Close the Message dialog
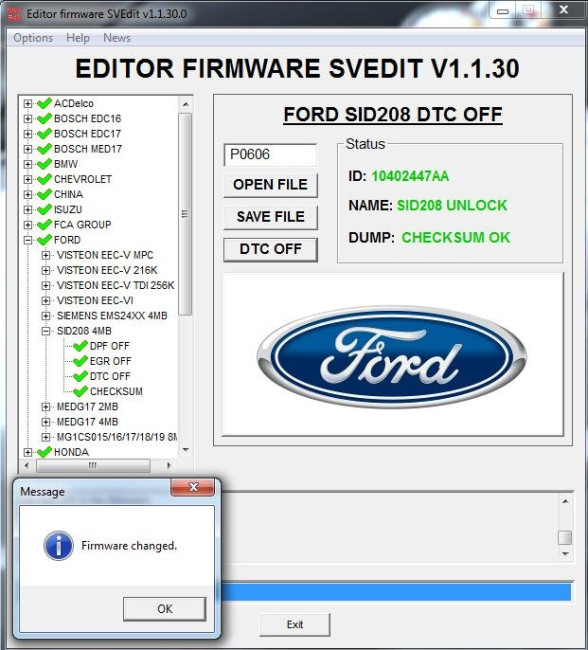The image size is (588, 650). [193, 487]
